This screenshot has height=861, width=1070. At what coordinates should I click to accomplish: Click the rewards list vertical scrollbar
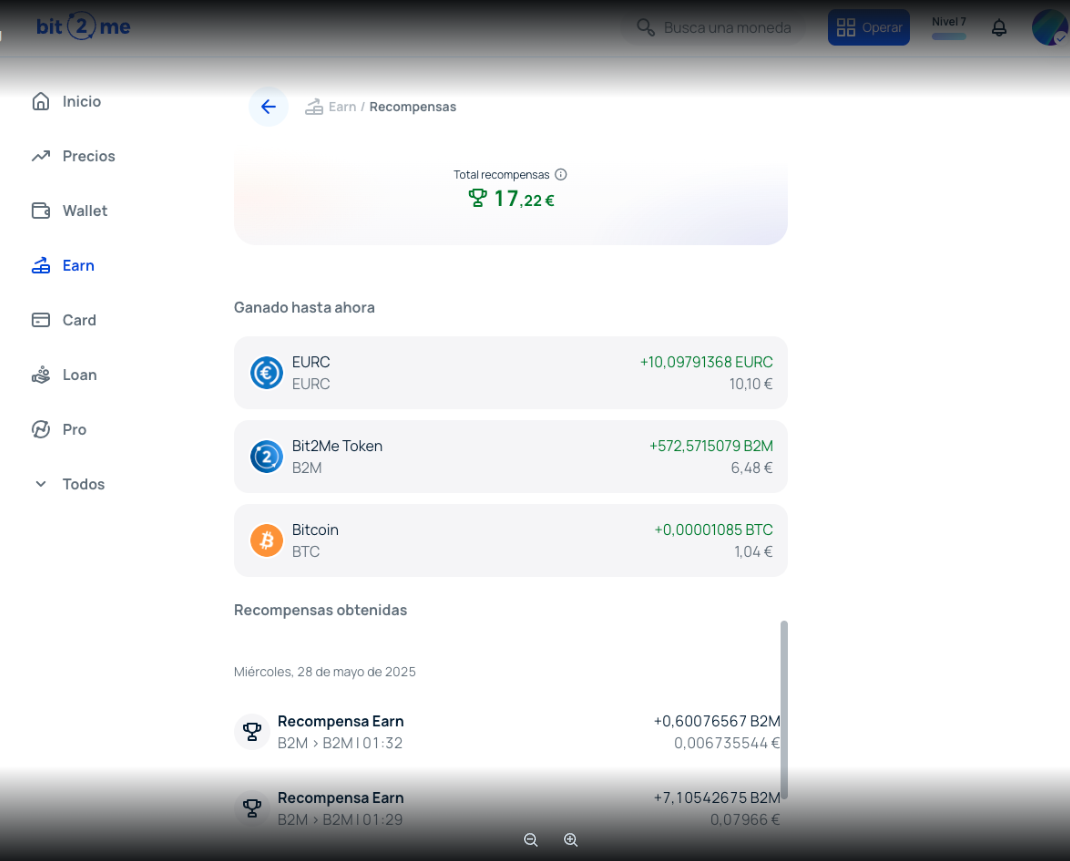(784, 710)
